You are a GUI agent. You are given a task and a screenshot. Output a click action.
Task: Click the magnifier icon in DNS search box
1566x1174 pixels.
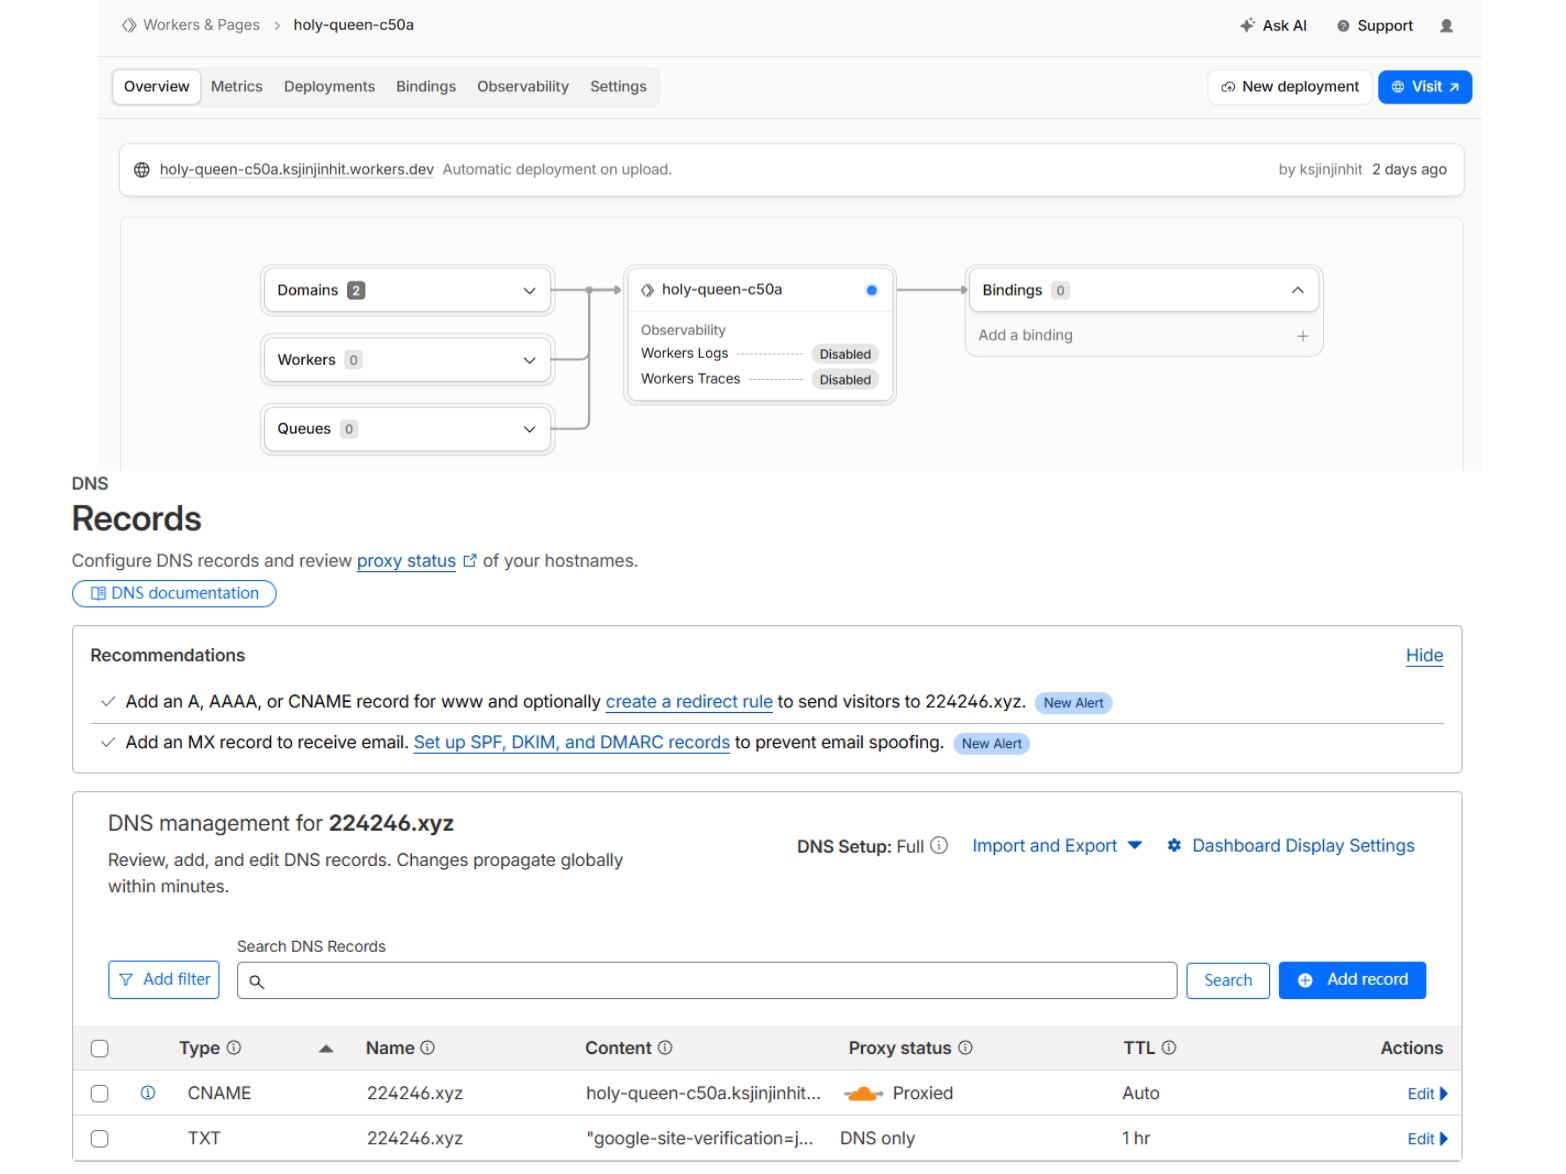tap(257, 982)
